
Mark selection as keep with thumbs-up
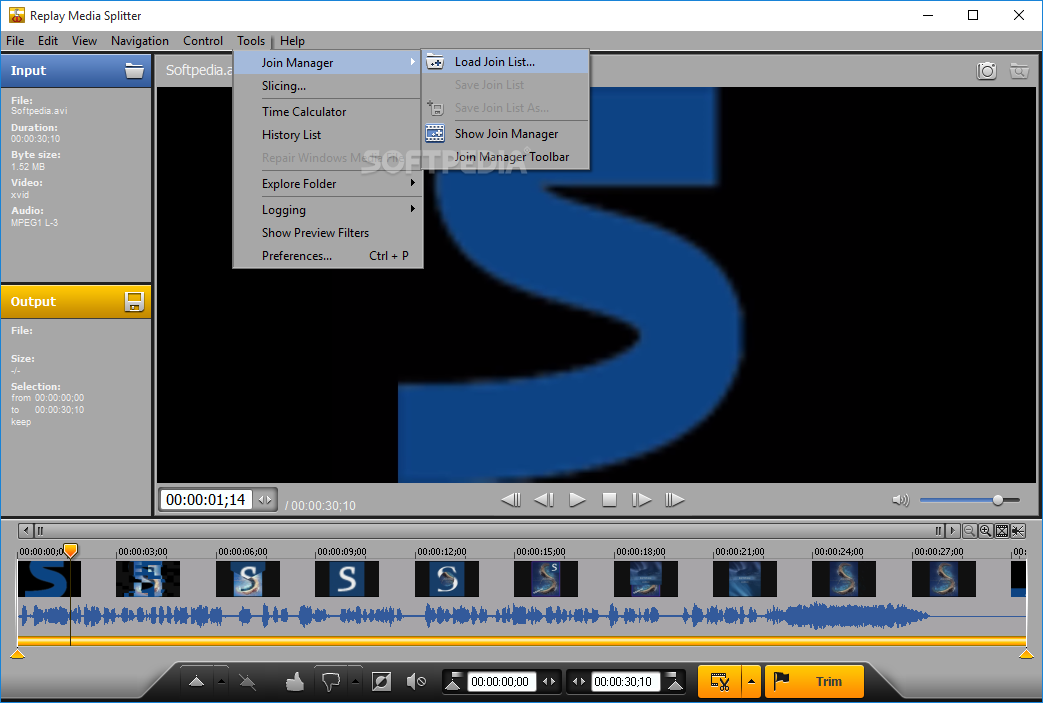(295, 681)
